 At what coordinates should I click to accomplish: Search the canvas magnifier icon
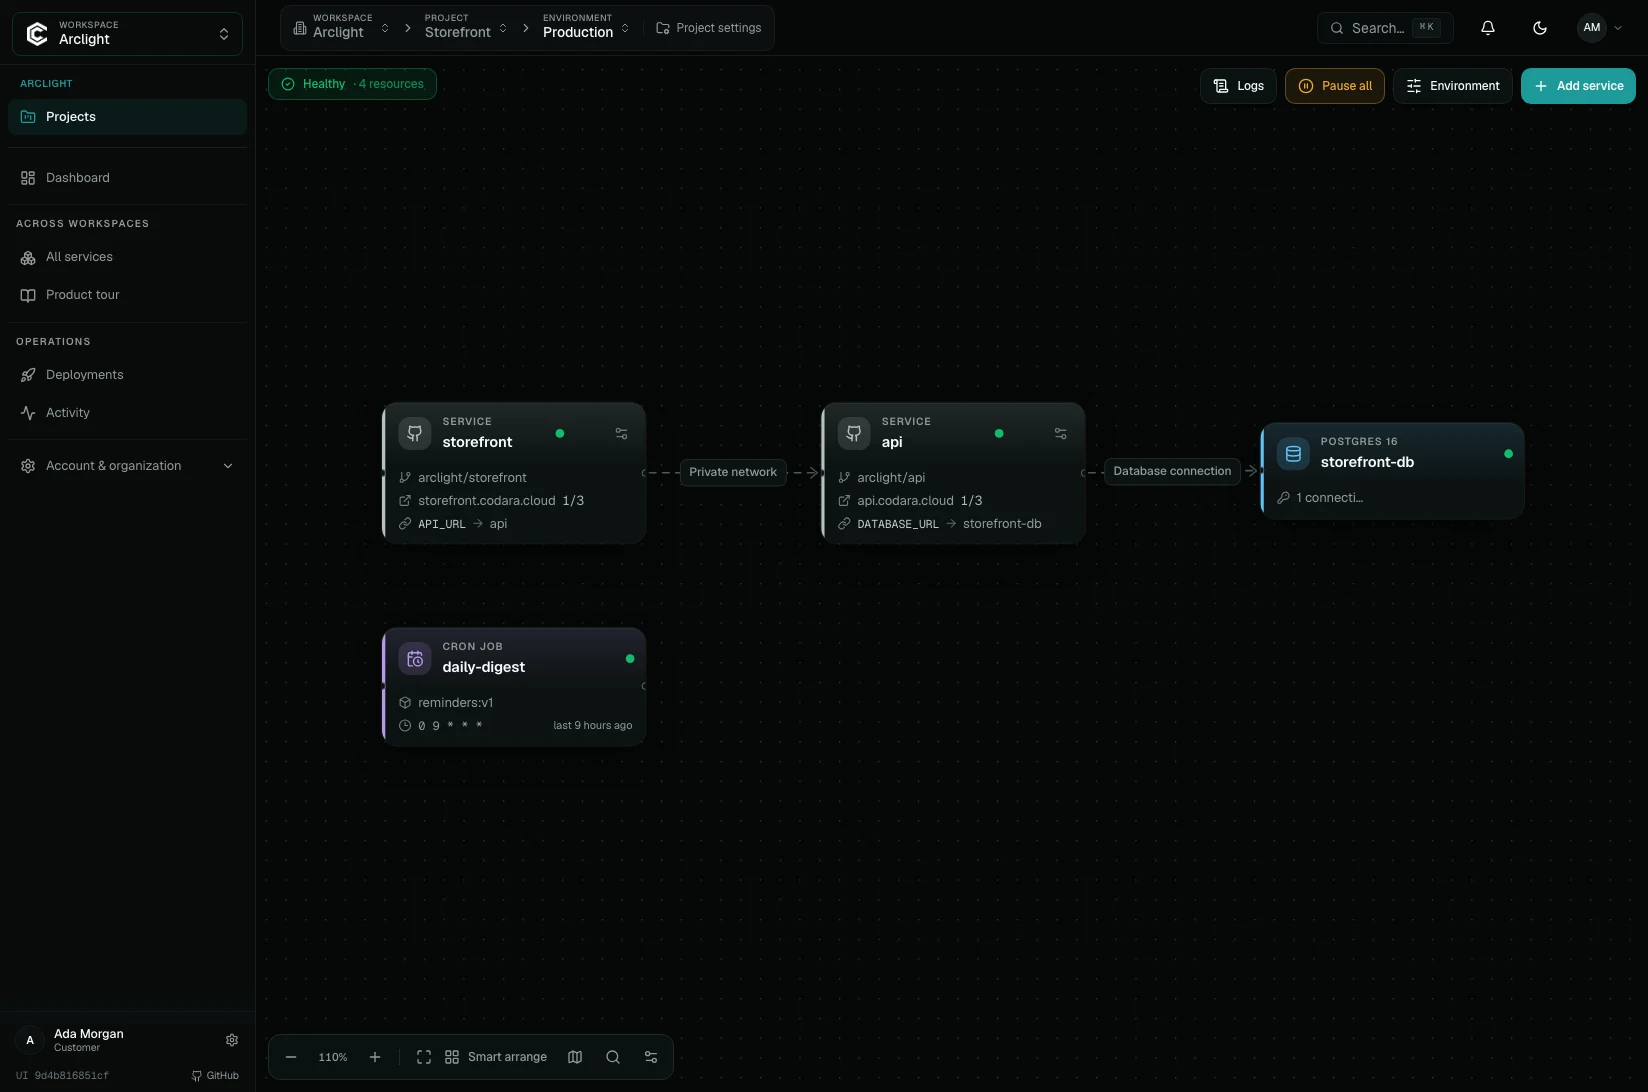point(613,1057)
